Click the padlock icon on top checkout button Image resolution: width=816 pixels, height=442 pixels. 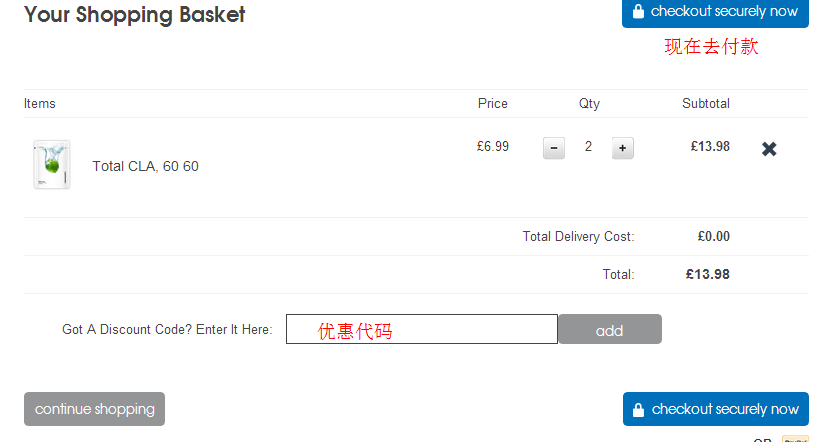pos(638,11)
